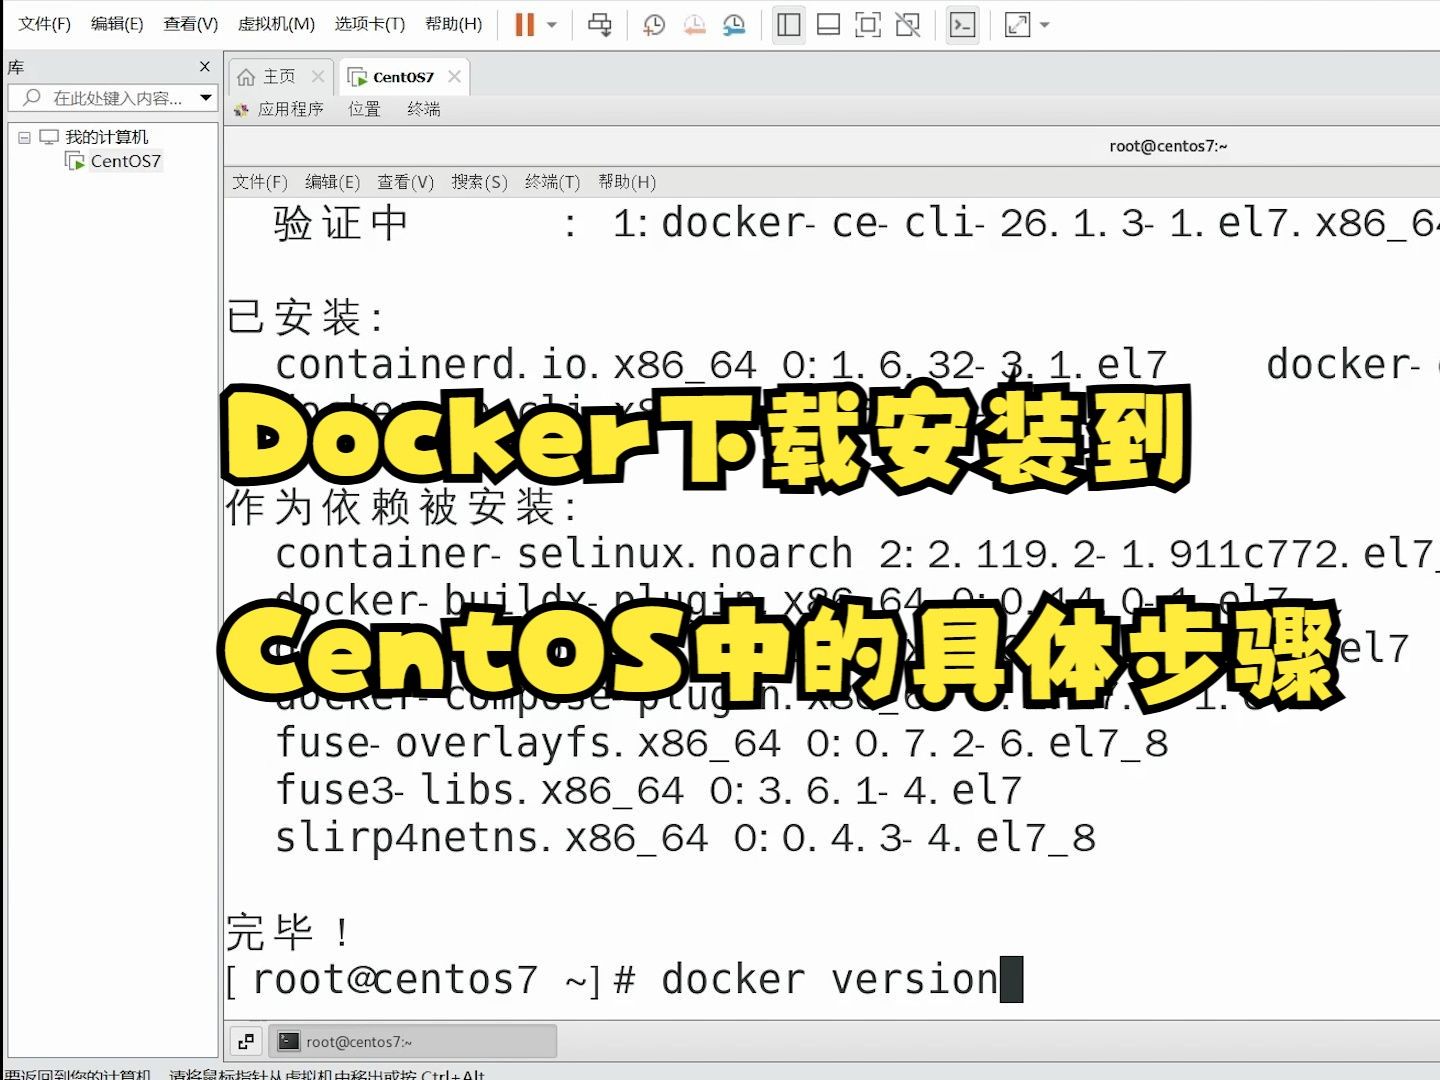Open the snapshot manager
1440x1080 pixels.
pos(734,25)
